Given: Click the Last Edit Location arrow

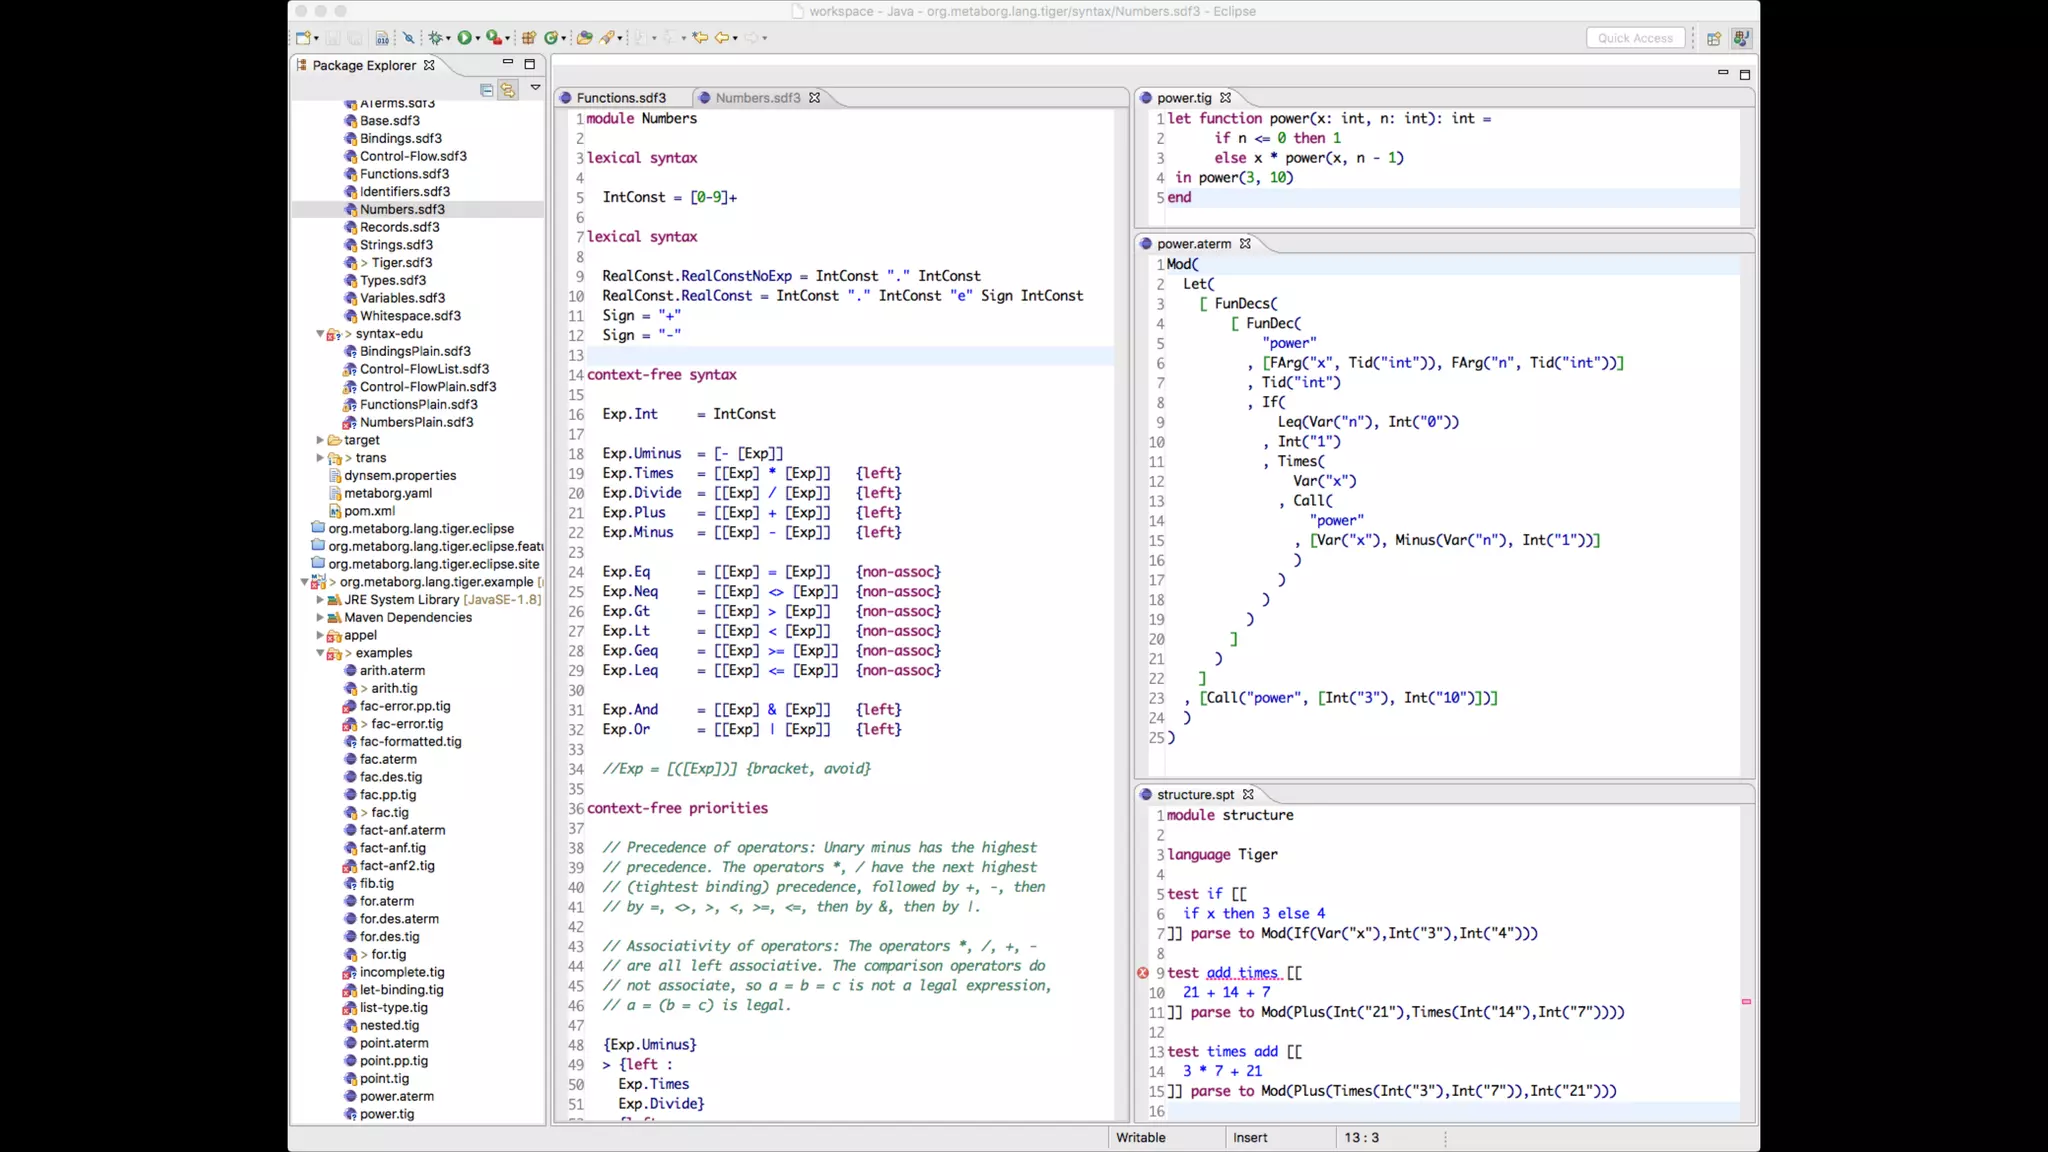Looking at the screenshot, I should point(700,38).
